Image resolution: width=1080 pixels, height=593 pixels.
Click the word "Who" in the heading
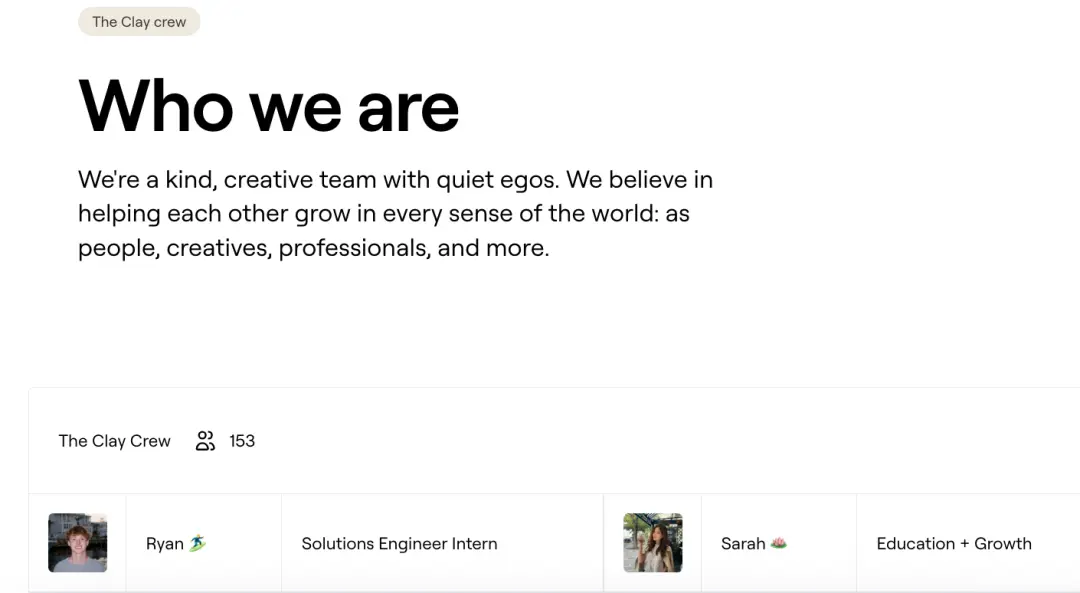[x=155, y=105]
